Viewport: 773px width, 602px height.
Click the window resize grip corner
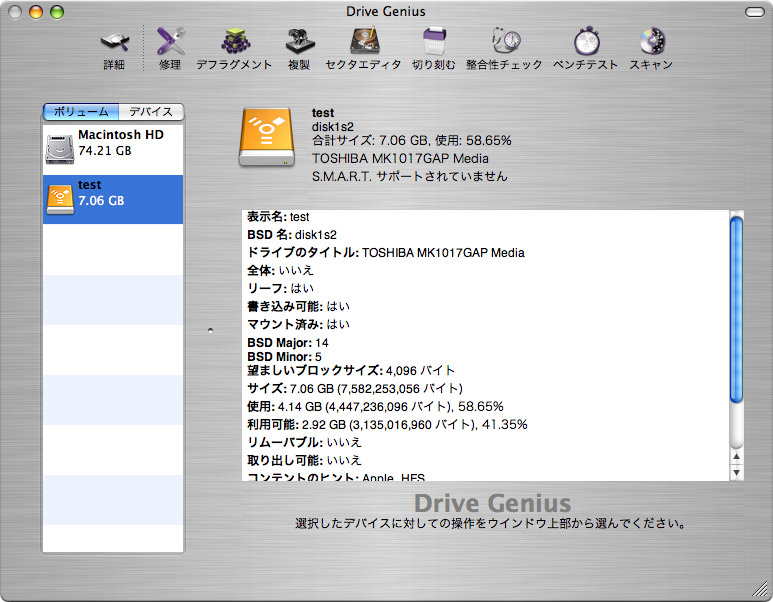761,590
